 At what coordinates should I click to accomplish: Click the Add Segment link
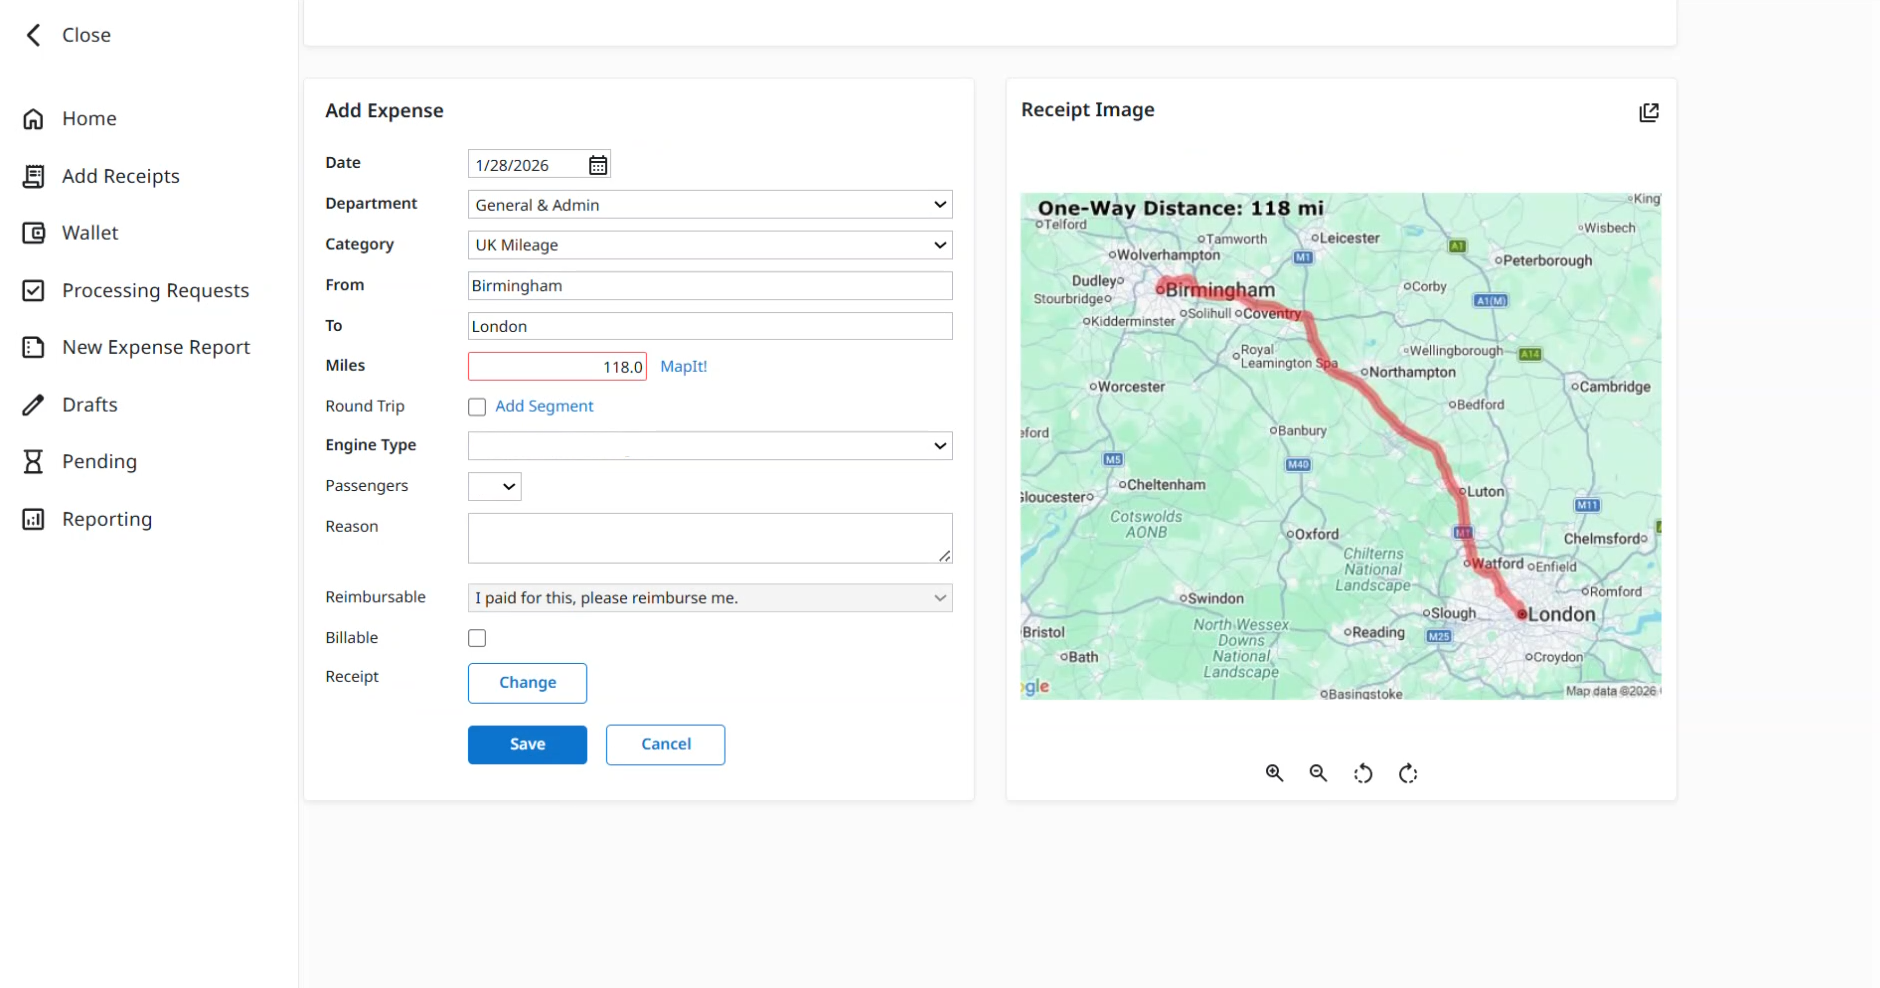[x=545, y=406]
